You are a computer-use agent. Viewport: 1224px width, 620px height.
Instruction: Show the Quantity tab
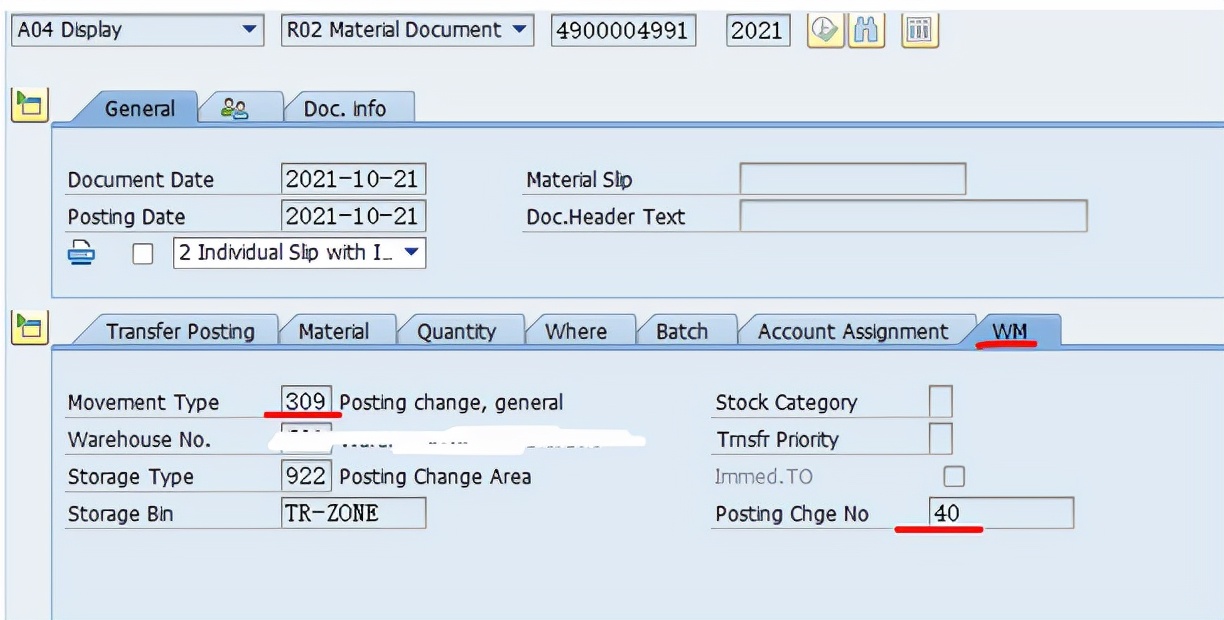[456, 331]
